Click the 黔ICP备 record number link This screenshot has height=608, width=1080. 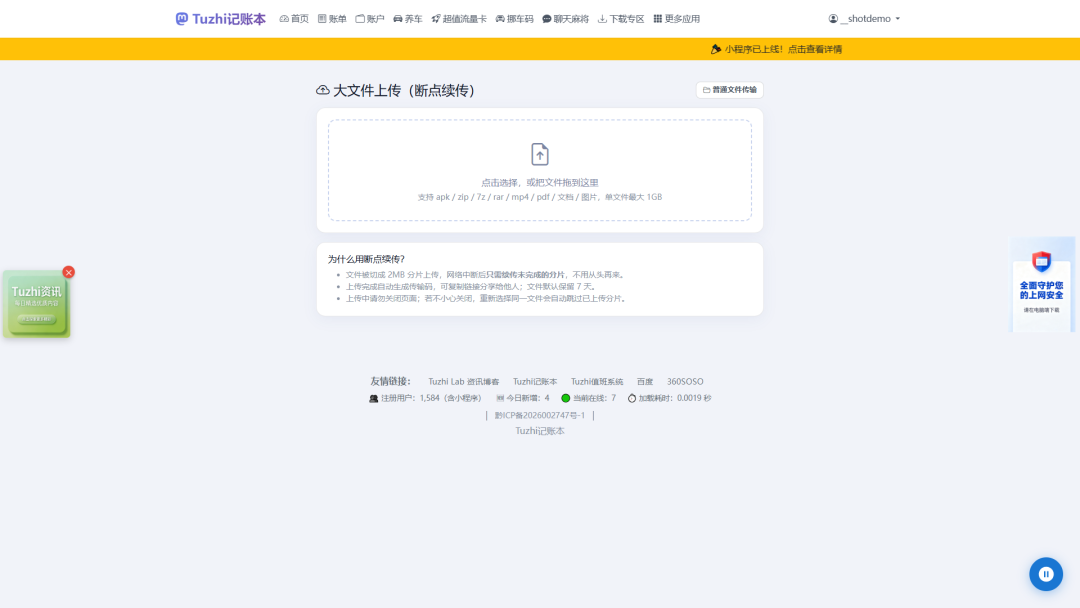(x=540, y=415)
